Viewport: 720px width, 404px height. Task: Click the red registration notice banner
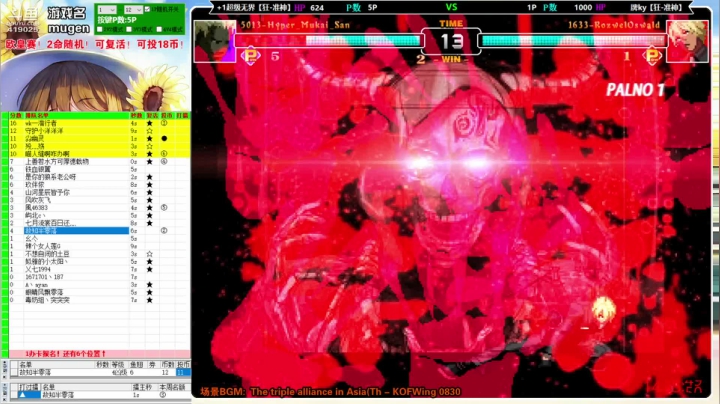99,354
